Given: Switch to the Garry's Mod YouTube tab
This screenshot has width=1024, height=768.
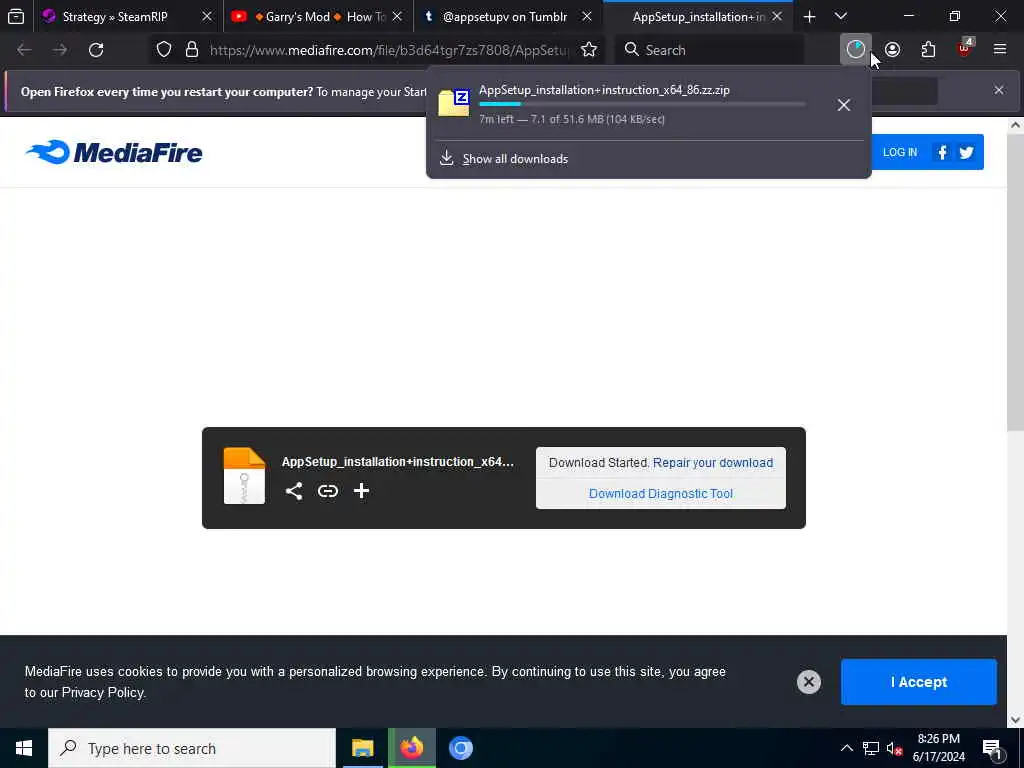Looking at the screenshot, I should (x=318, y=16).
